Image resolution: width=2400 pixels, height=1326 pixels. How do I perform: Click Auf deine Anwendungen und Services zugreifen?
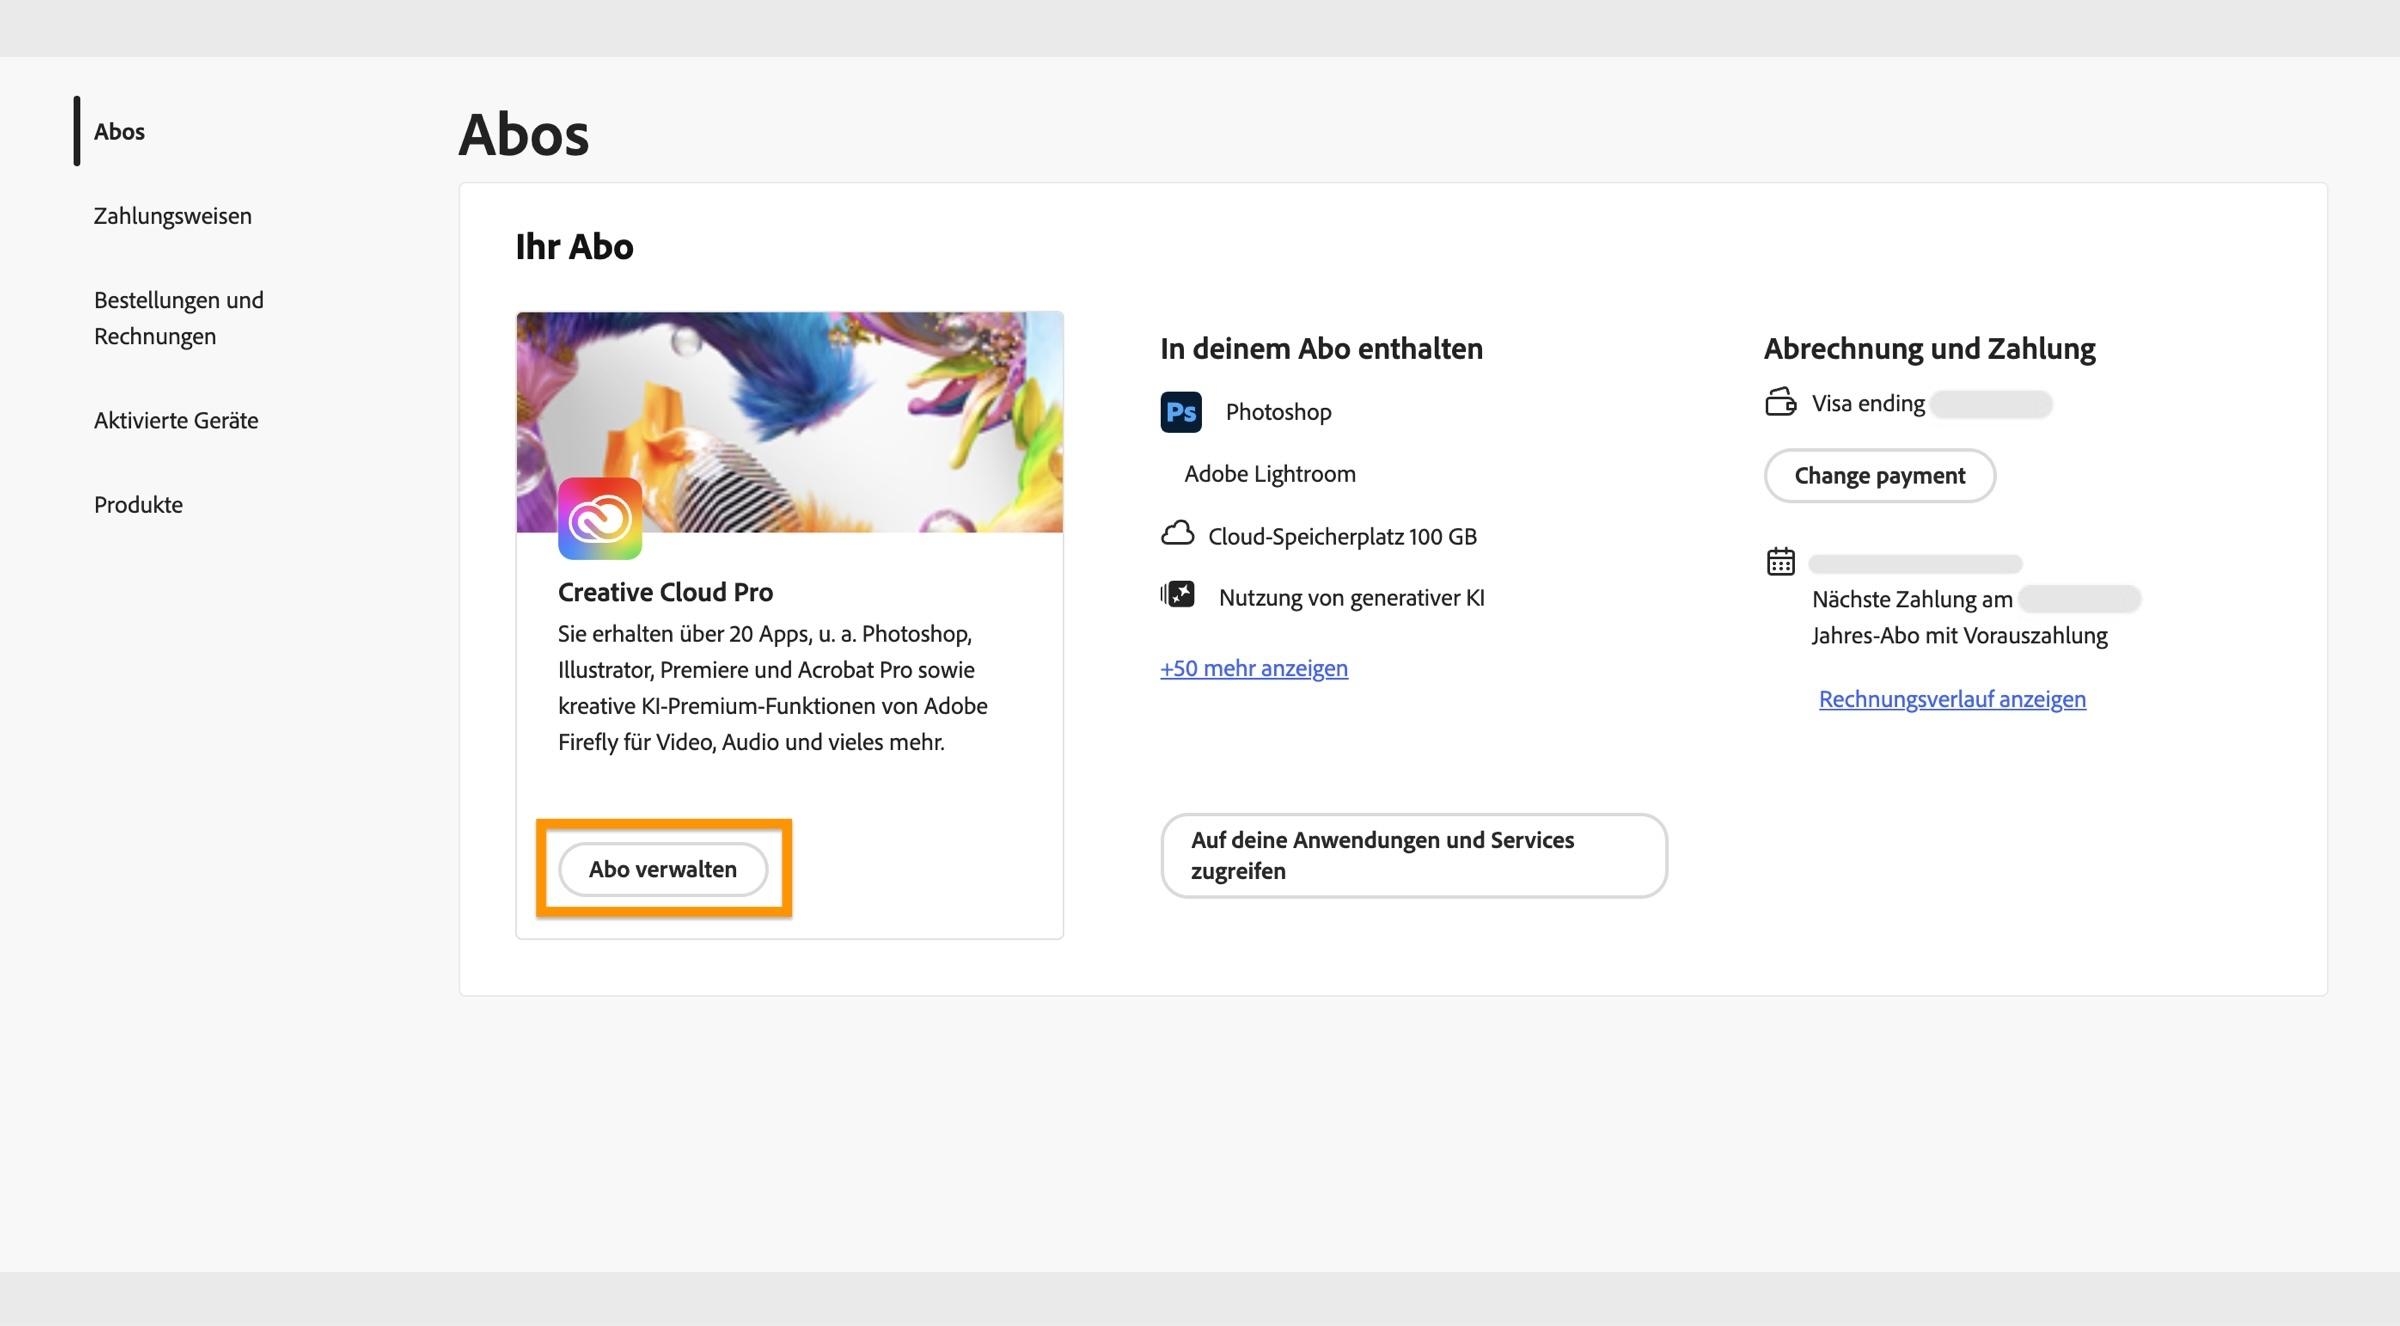[x=1412, y=855]
